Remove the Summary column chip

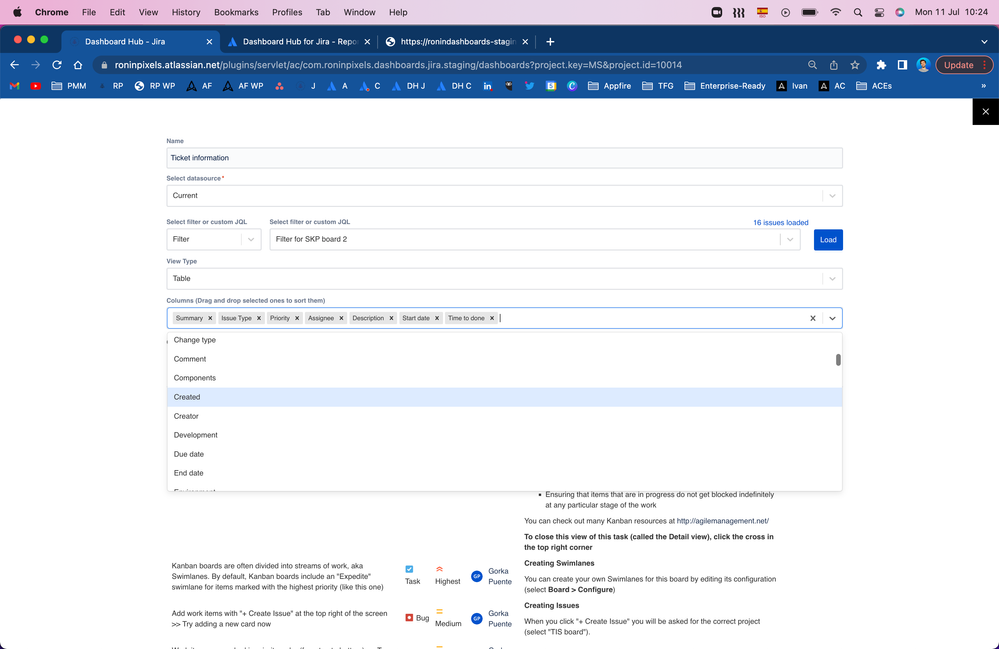209,316
